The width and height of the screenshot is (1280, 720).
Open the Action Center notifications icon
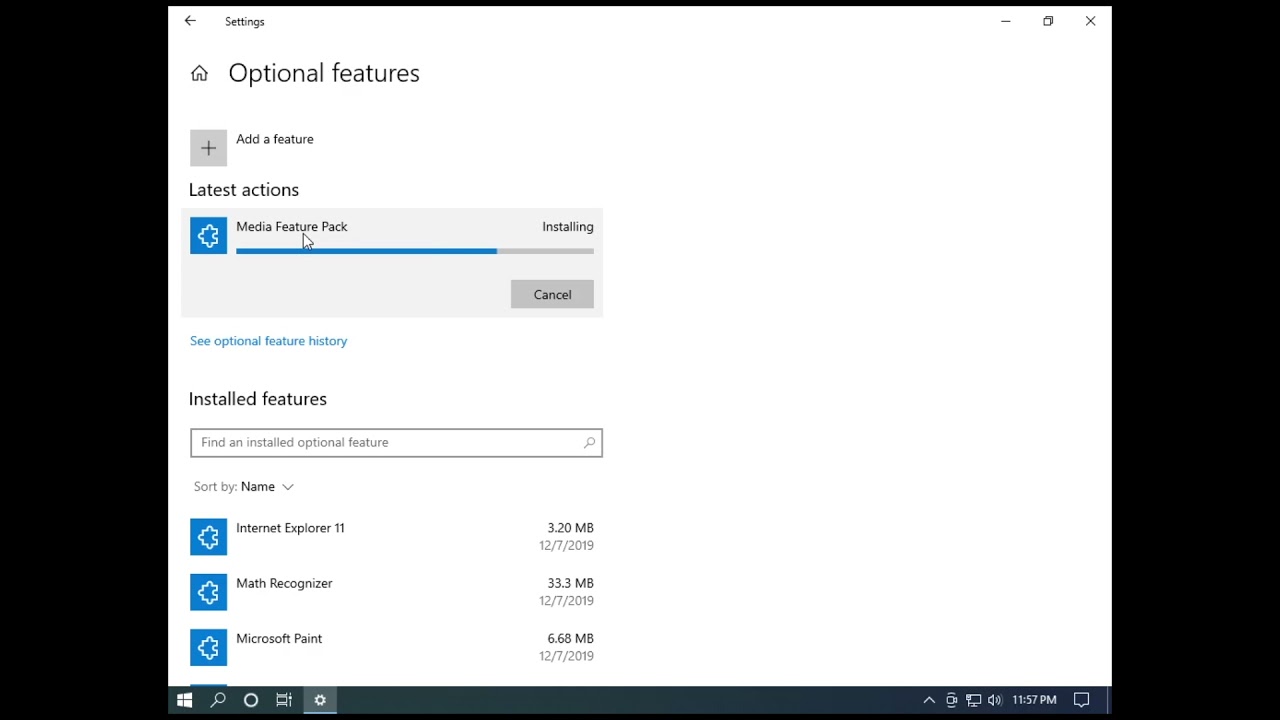click(x=1081, y=700)
